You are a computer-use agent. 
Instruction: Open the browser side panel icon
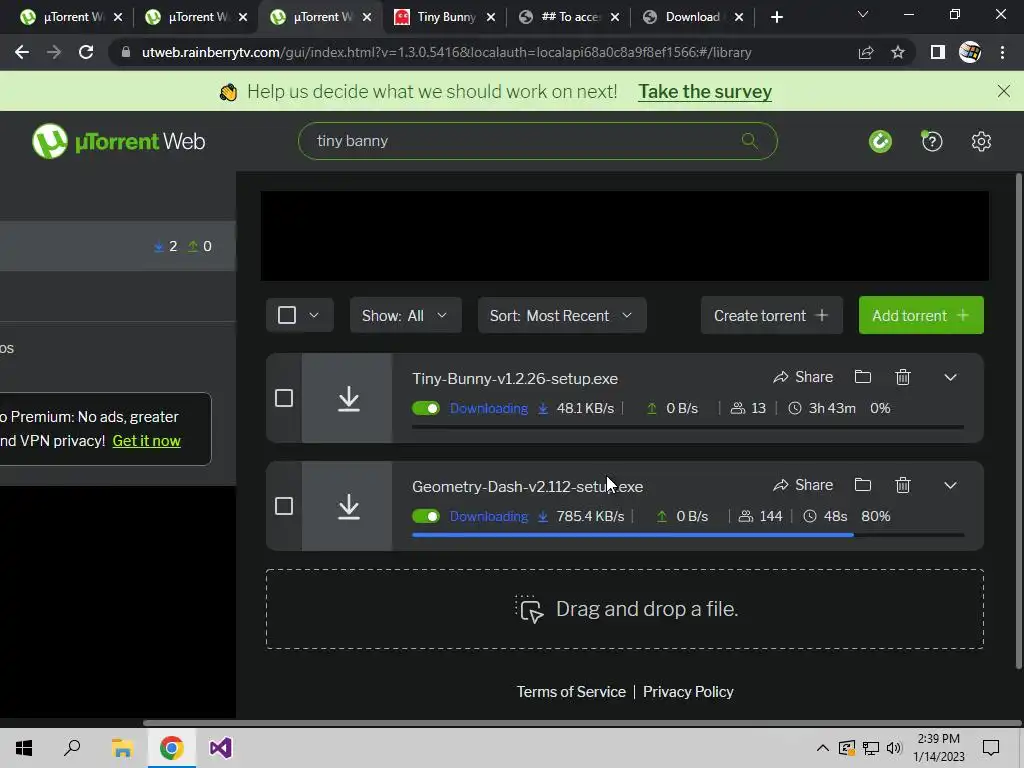[938, 52]
